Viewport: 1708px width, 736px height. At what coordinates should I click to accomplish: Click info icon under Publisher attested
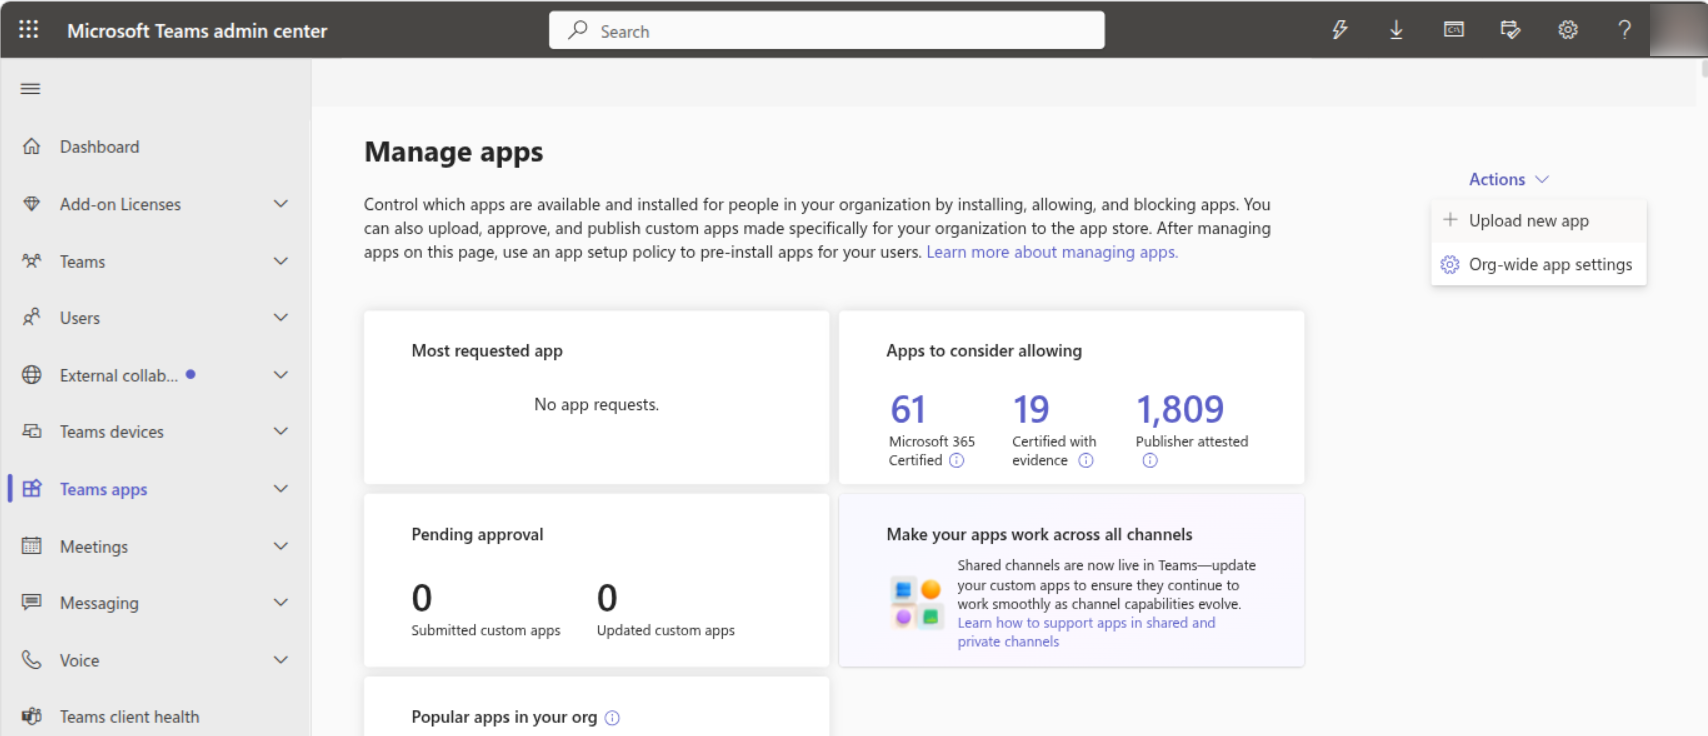(x=1150, y=461)
